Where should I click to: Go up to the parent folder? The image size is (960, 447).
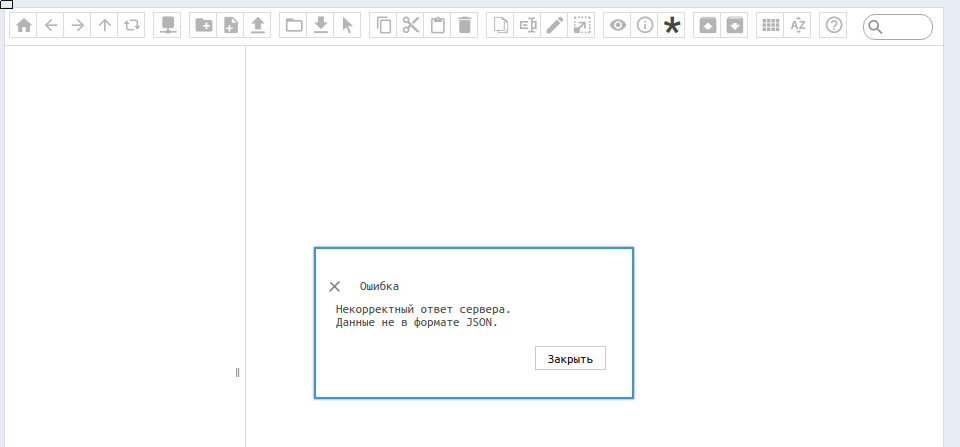(x=105, y=26)
